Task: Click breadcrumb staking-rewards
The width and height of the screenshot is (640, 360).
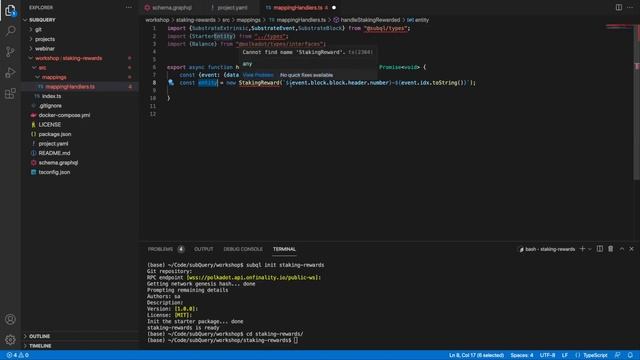Action: pyautogui.click(x=195, y=20)
